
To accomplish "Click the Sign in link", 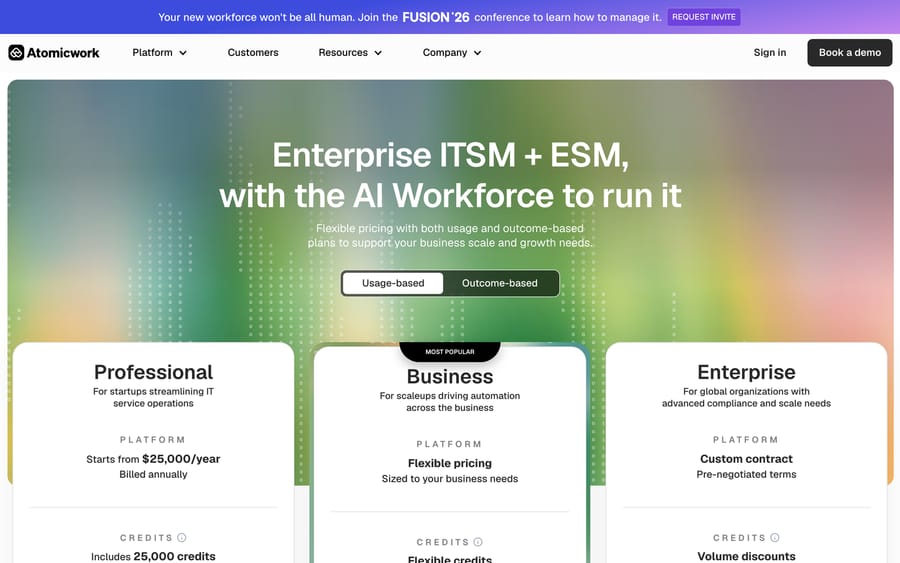I will click(x=770, y=52).
